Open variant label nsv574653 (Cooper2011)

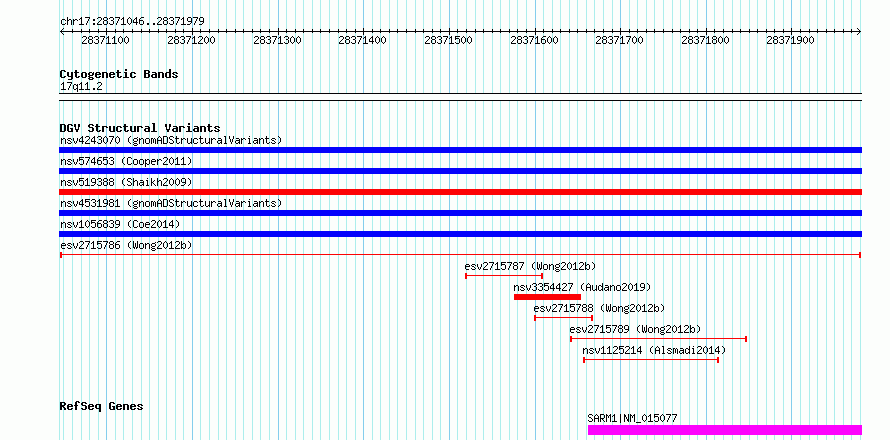pyautogui.click(x=126, y=161)
